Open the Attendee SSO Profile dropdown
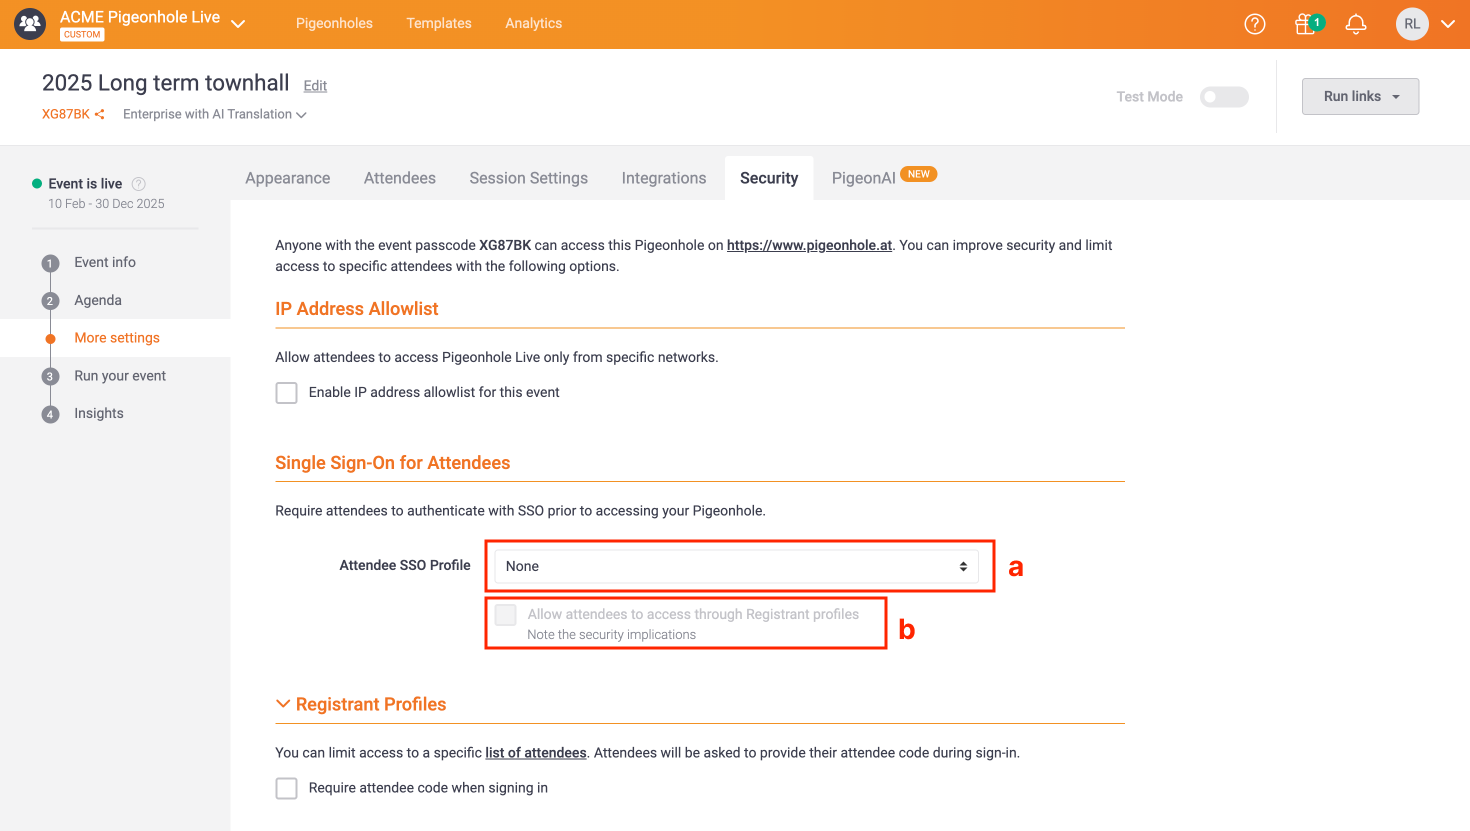1470x831 pixels. point(737,566)
